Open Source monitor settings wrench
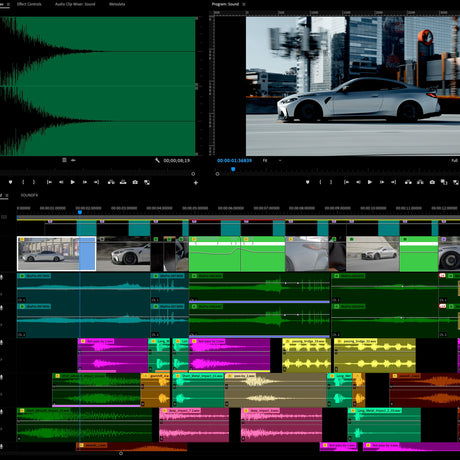Viewport: 460px width, 460px height. click(x=157, y=160)
